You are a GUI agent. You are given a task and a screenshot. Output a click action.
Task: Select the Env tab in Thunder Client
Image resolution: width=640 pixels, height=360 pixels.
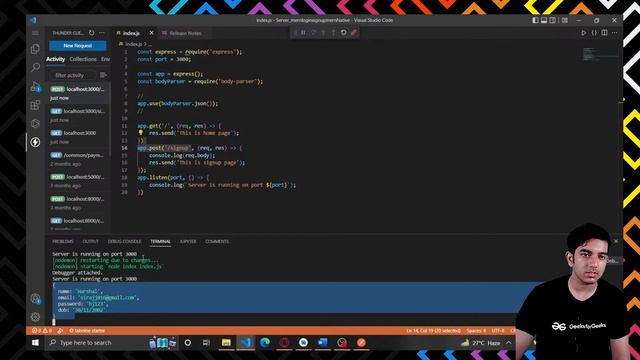point(106,59)
